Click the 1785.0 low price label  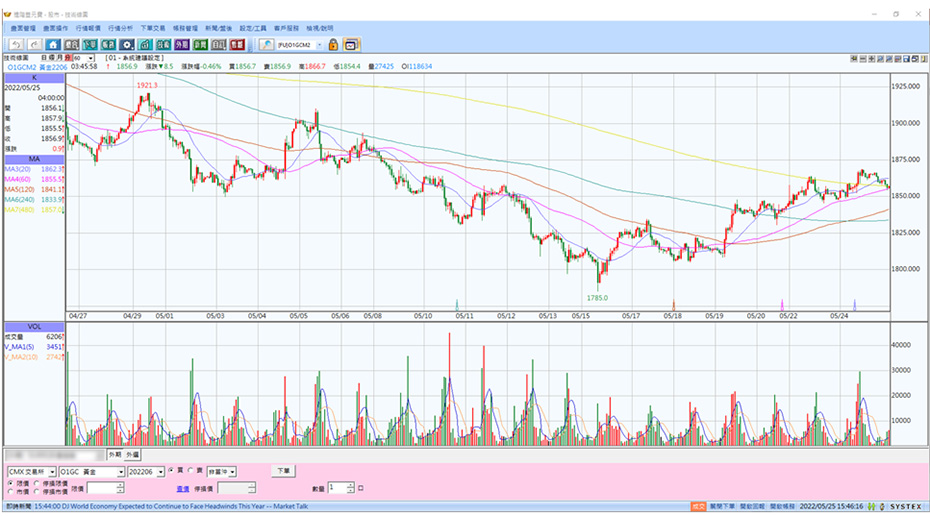(x=597, y=298)
